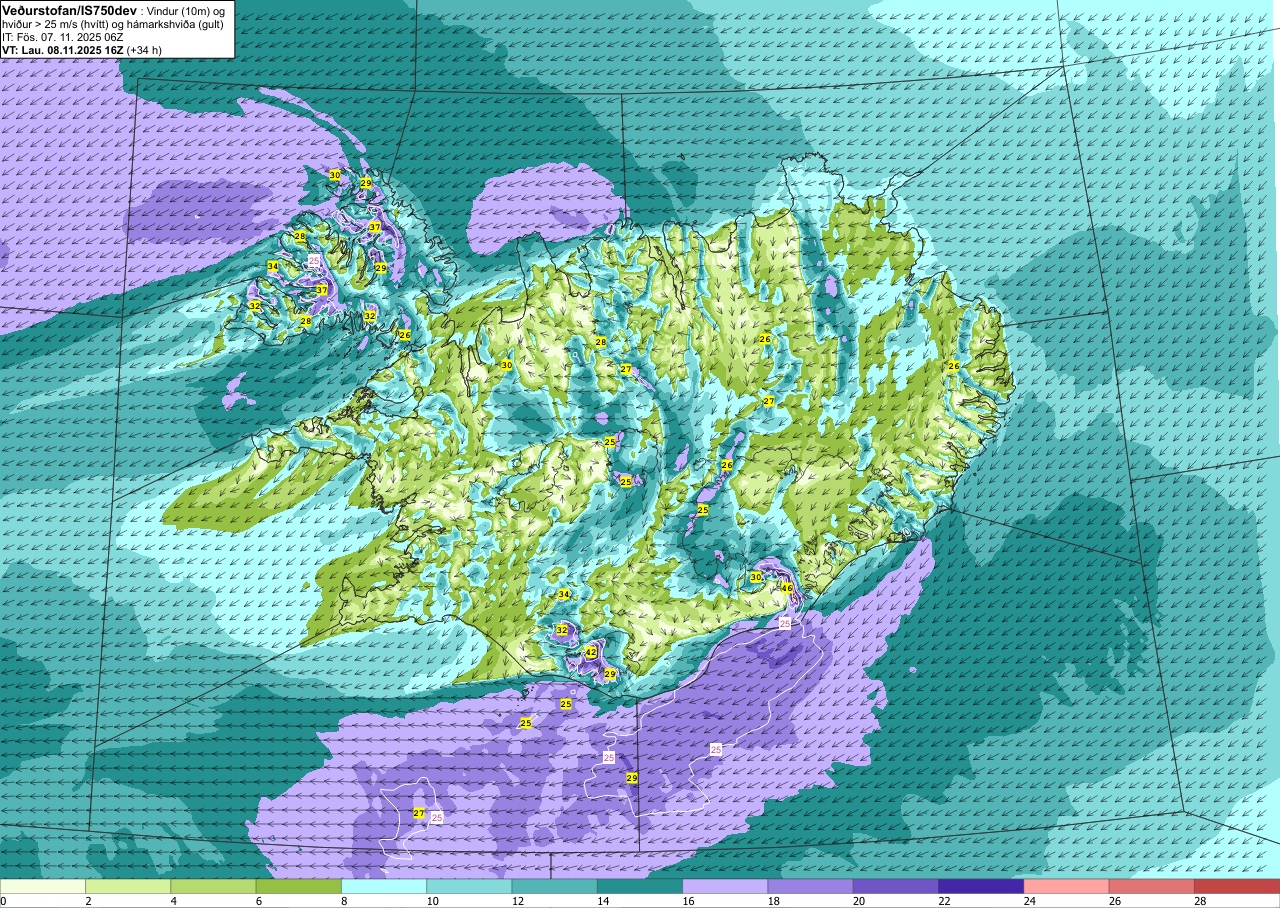Click the yellow gust label 46
Viewport: 1280px width, 908px height.
point(787,589)
